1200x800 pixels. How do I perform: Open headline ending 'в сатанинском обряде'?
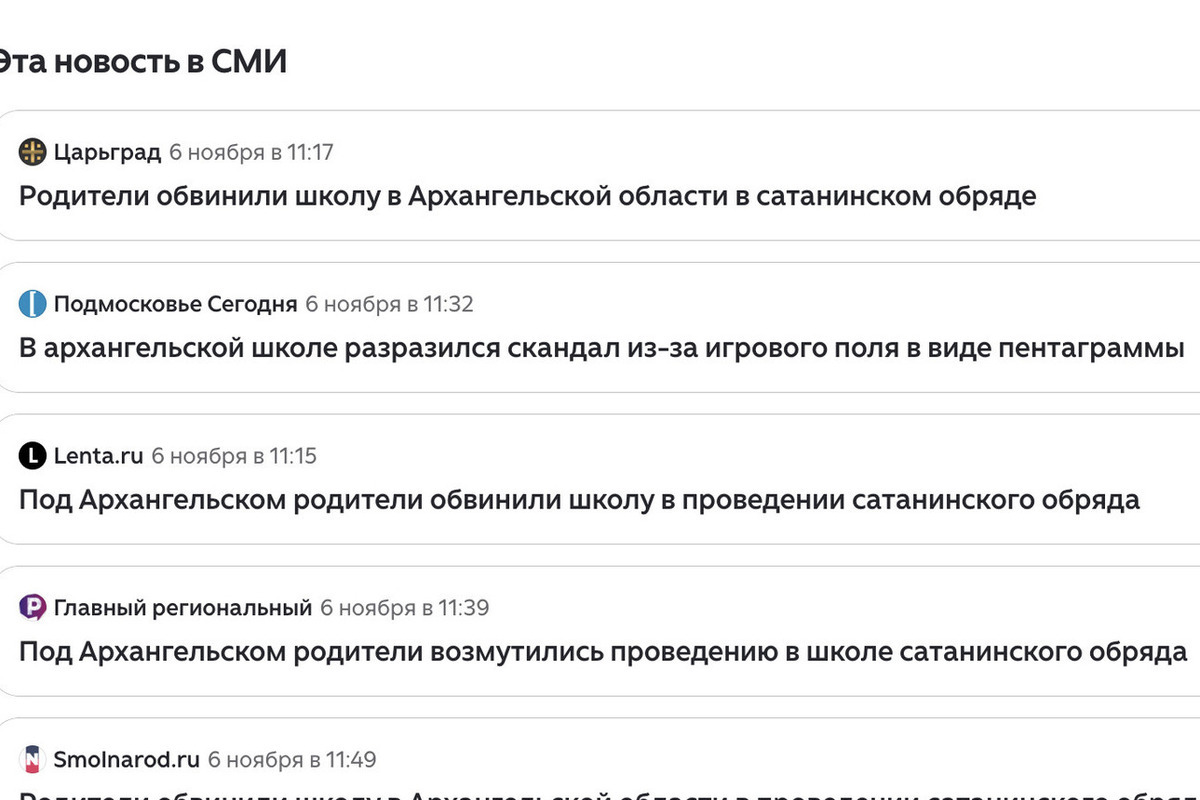(x=527, y=196)
